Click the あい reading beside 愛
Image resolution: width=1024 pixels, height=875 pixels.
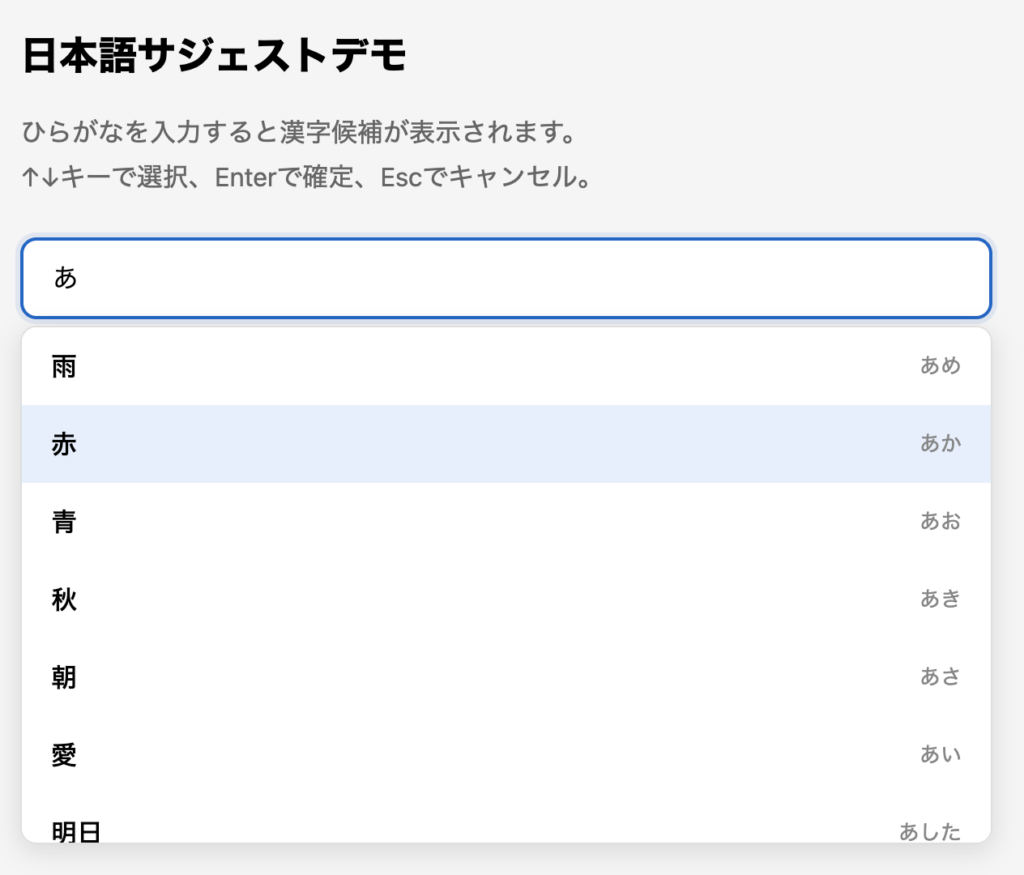point(940,755)
